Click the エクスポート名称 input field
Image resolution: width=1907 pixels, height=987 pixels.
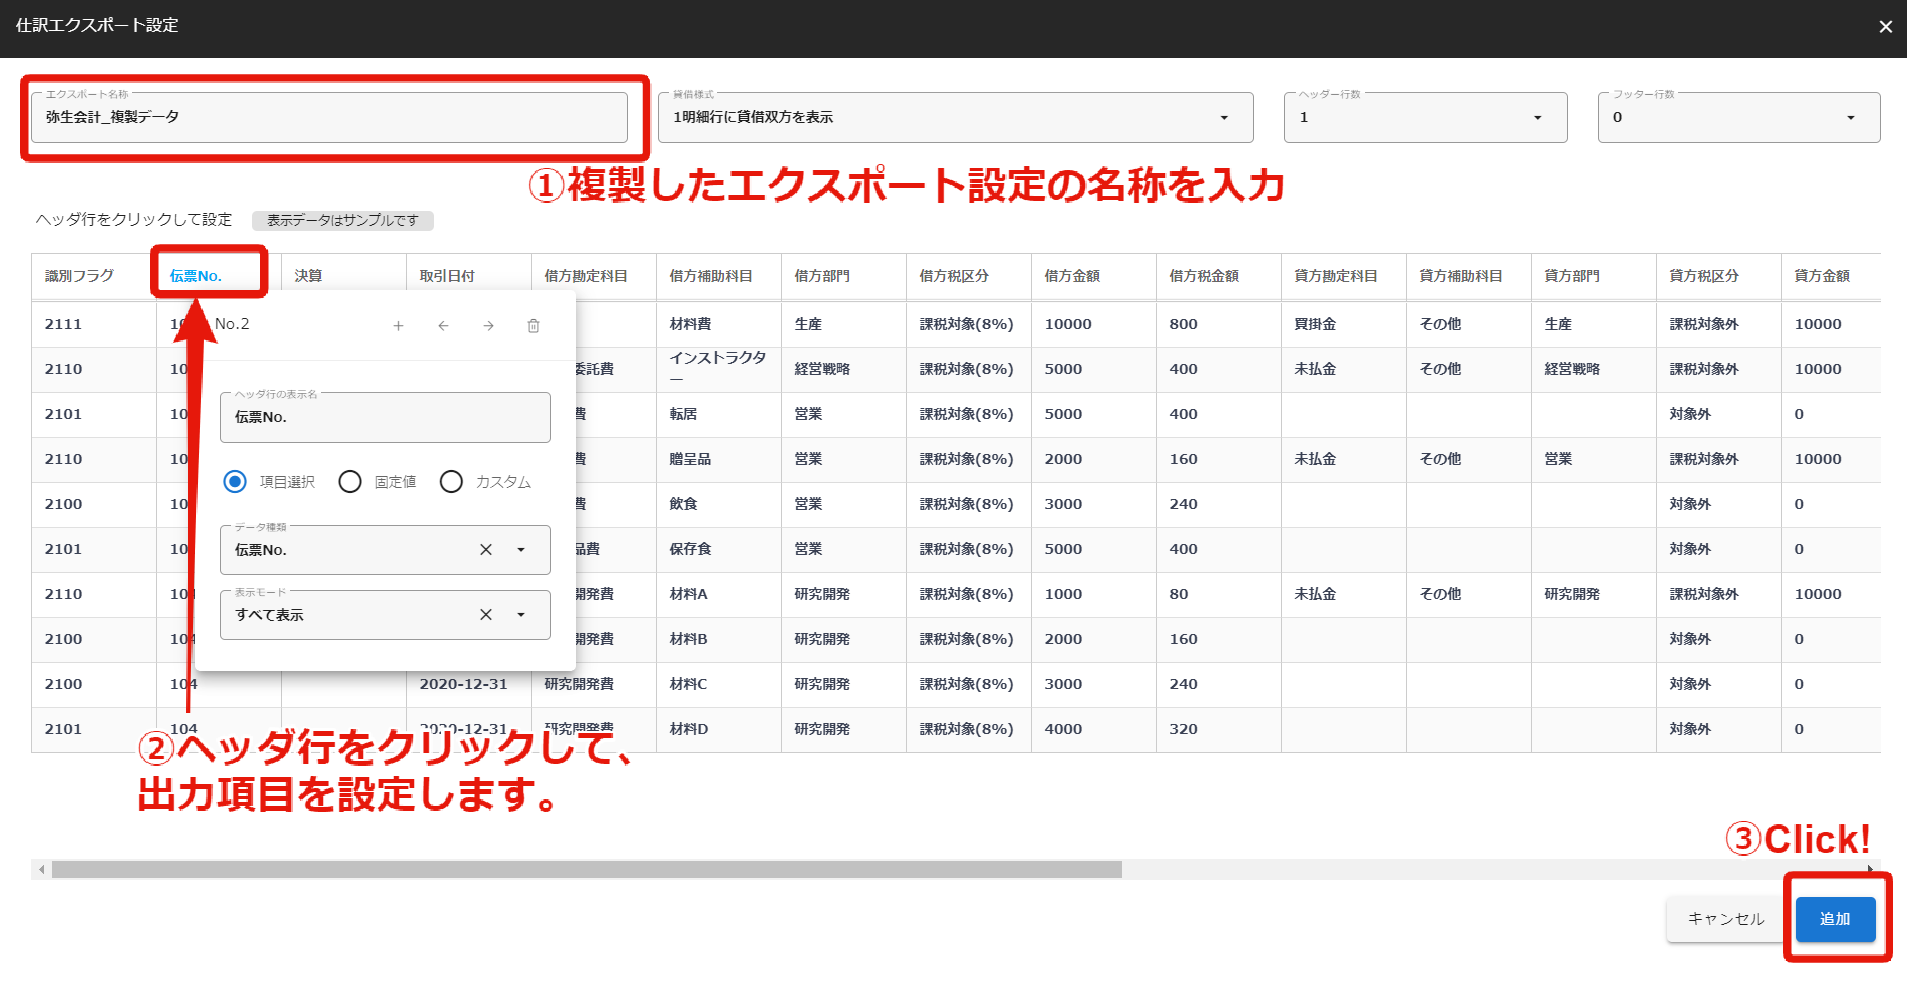coord(329,117)
